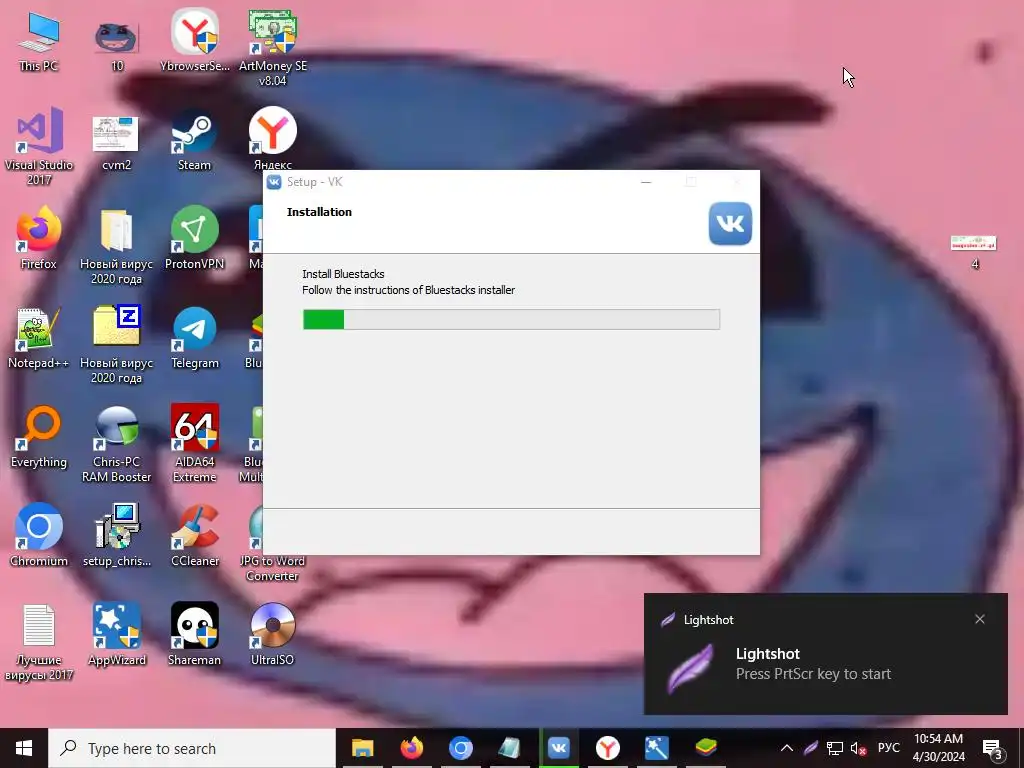The width and height of the screenshot is (1024, 768).
Task: Switch to Chromium on the taskbar
Action: point(460,748)
